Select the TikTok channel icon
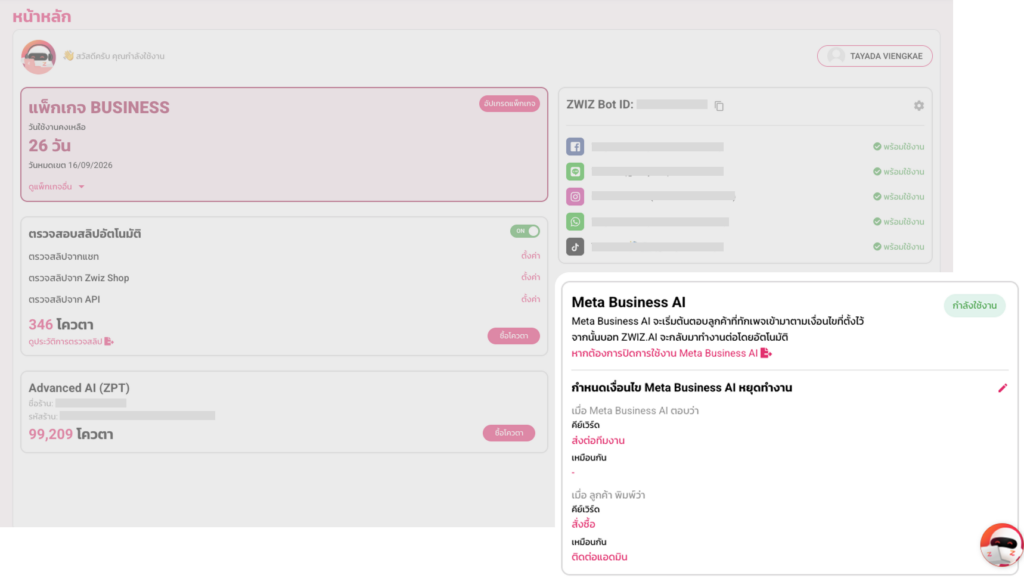This screenshot has width=1024, height=585. (x=575, y=247)
